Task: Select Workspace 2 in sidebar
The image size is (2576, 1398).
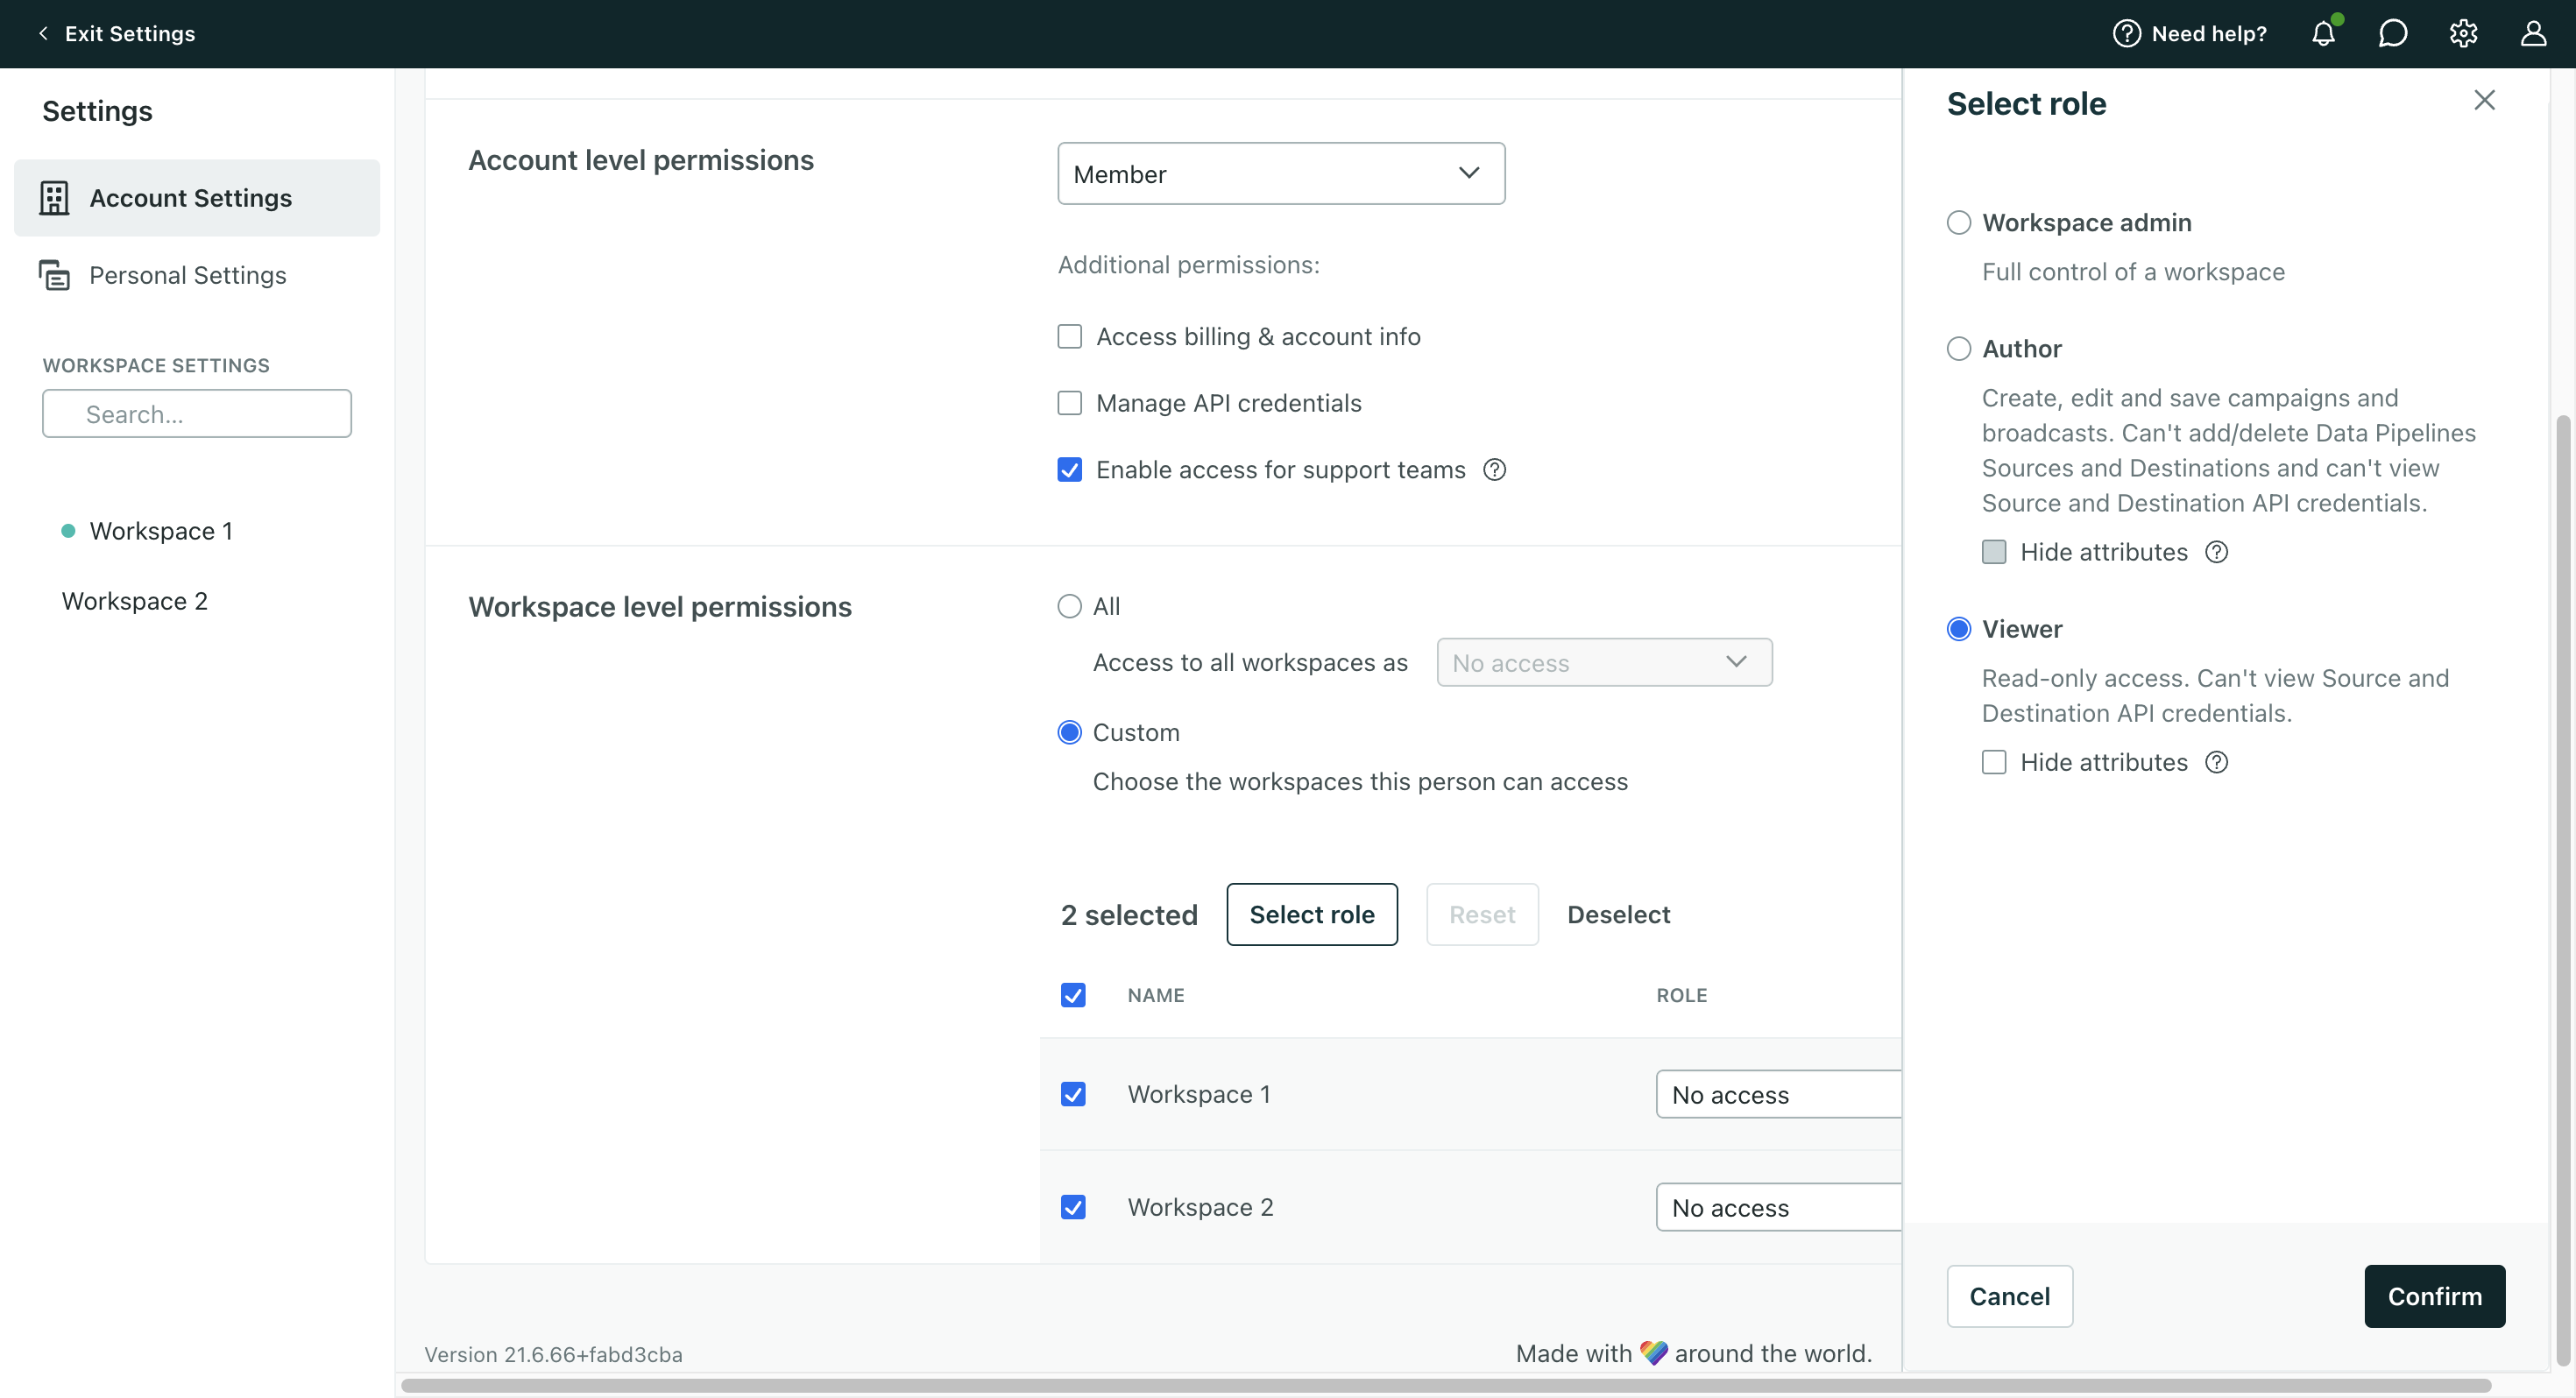Action: [x=135, y=601]
